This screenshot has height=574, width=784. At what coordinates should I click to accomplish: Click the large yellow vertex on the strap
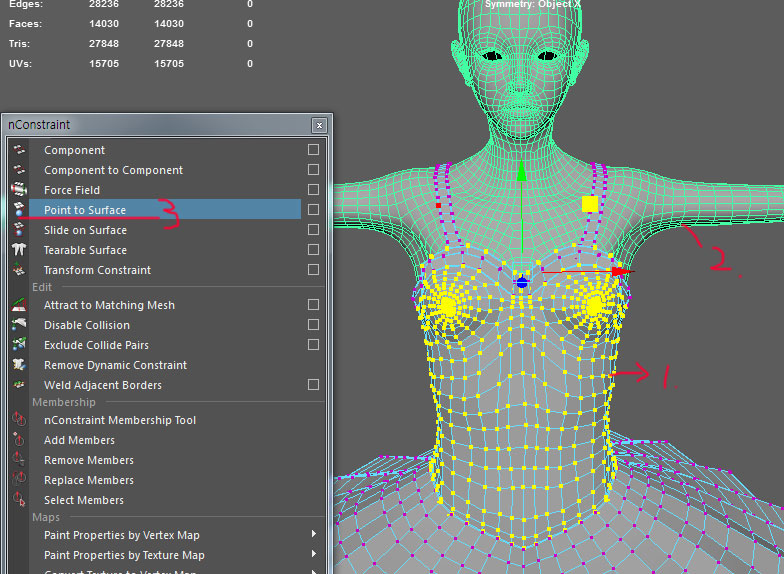590,204
